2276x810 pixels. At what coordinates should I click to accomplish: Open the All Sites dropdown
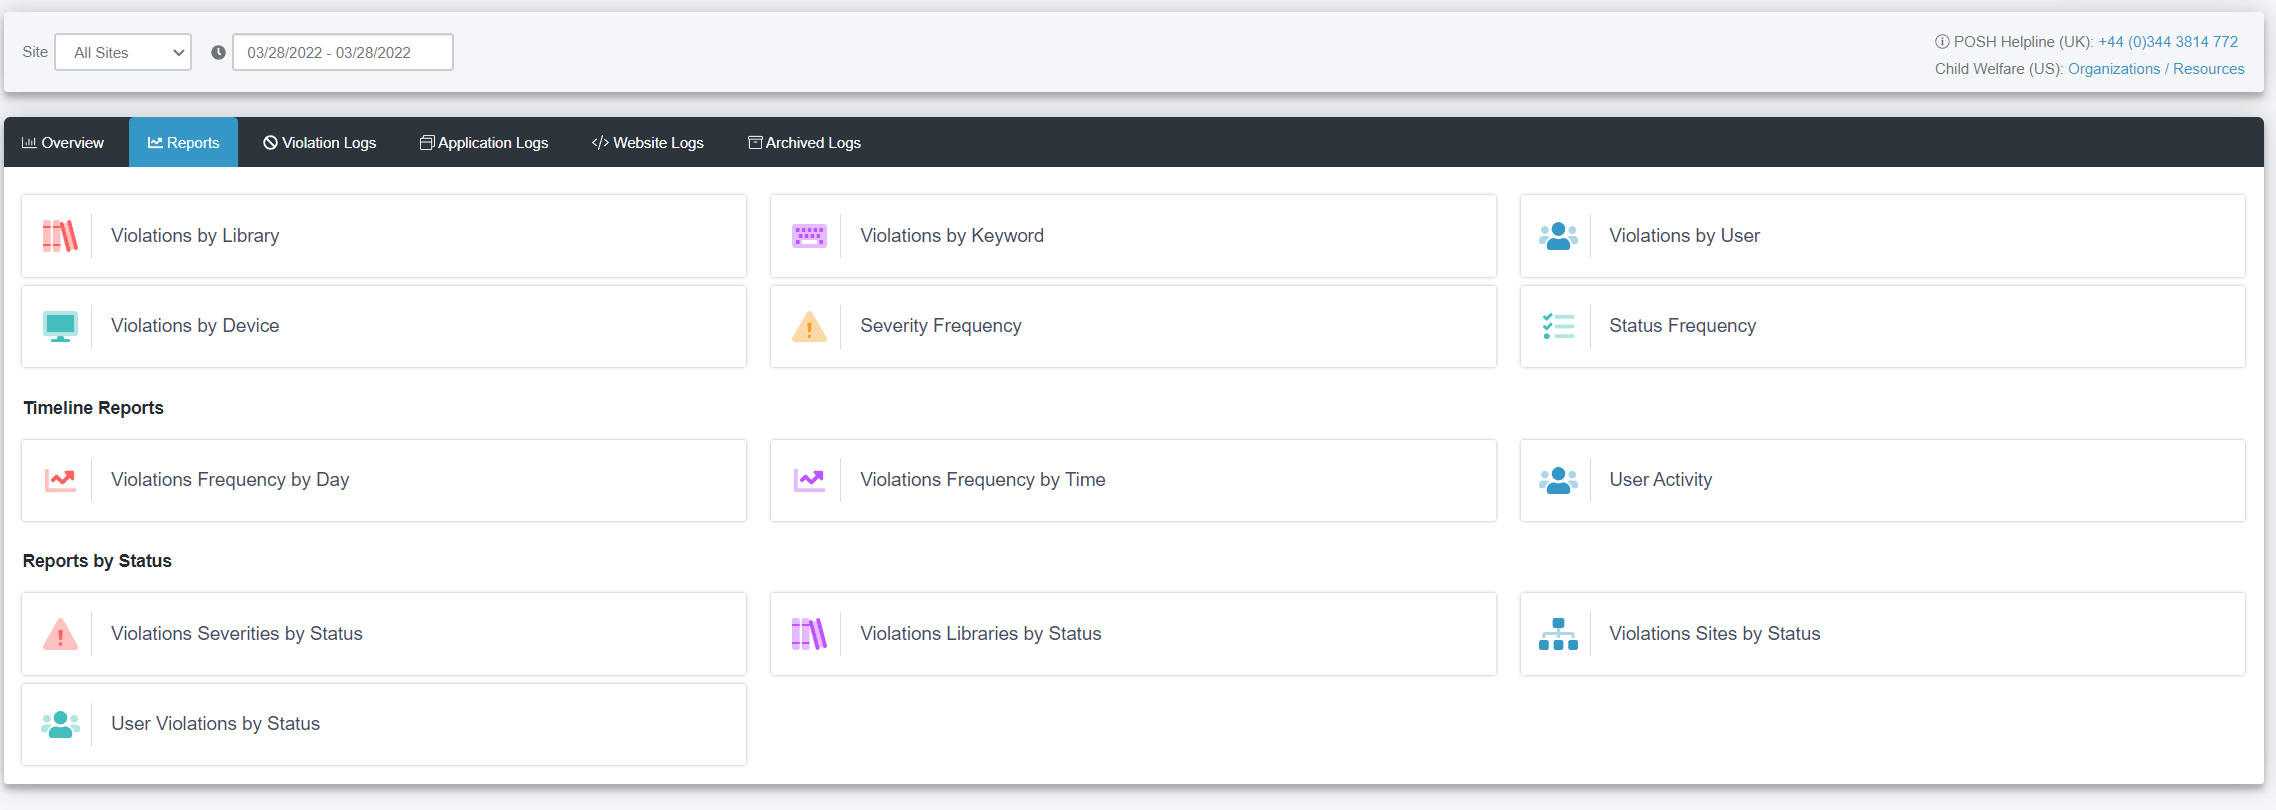(123, 52)
